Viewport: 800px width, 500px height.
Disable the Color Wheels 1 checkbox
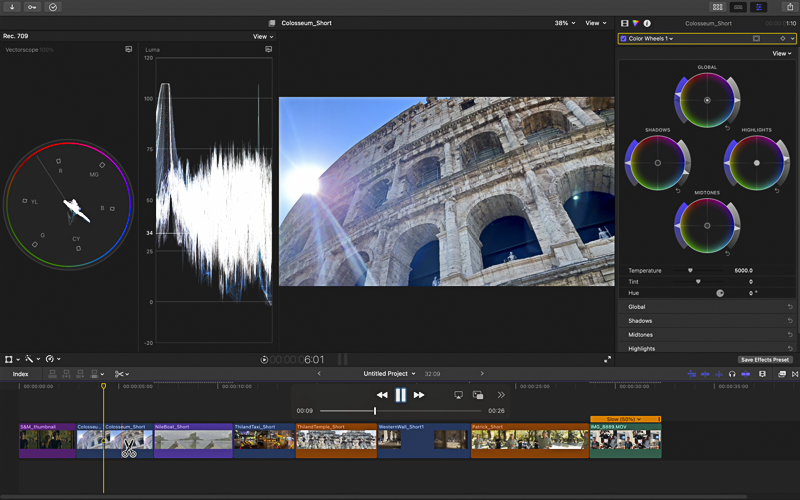(624, 39)
